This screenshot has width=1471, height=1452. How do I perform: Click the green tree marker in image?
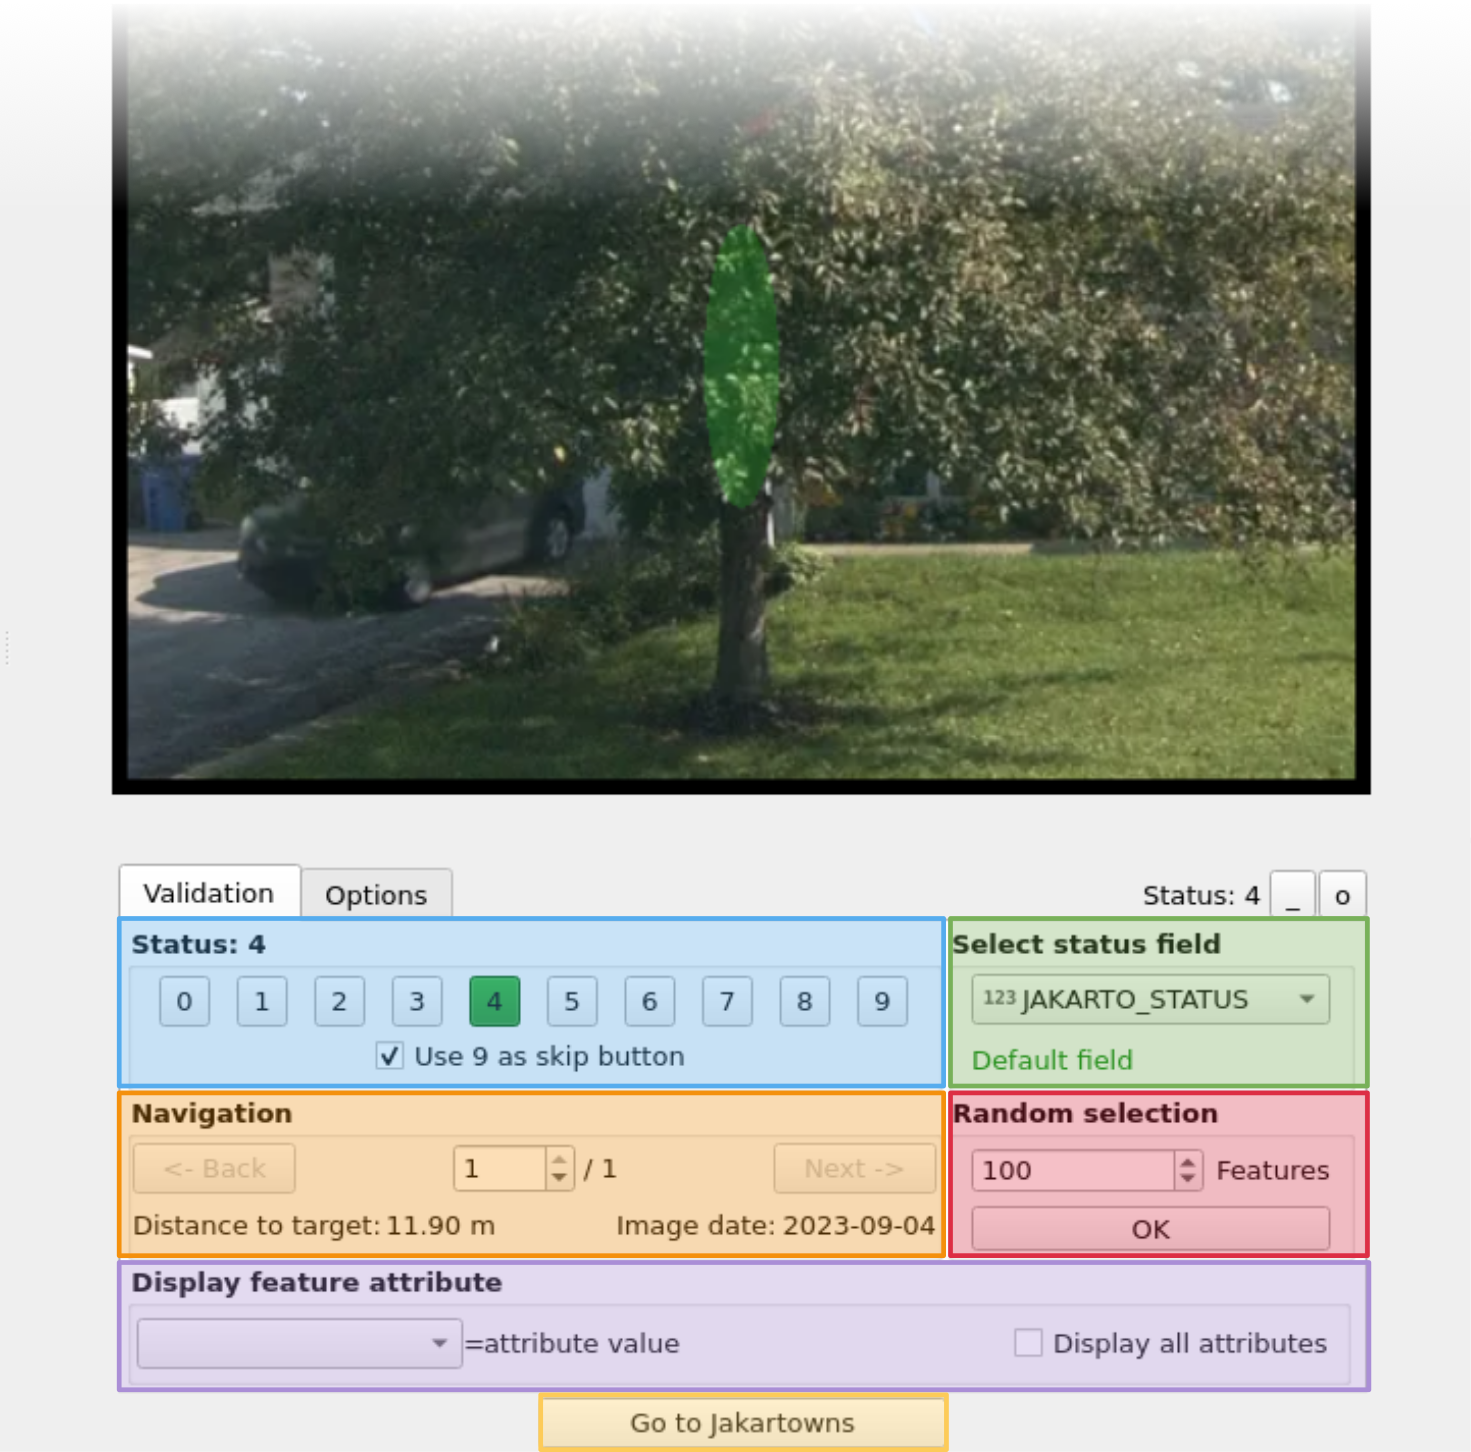(x=741, y=365)
